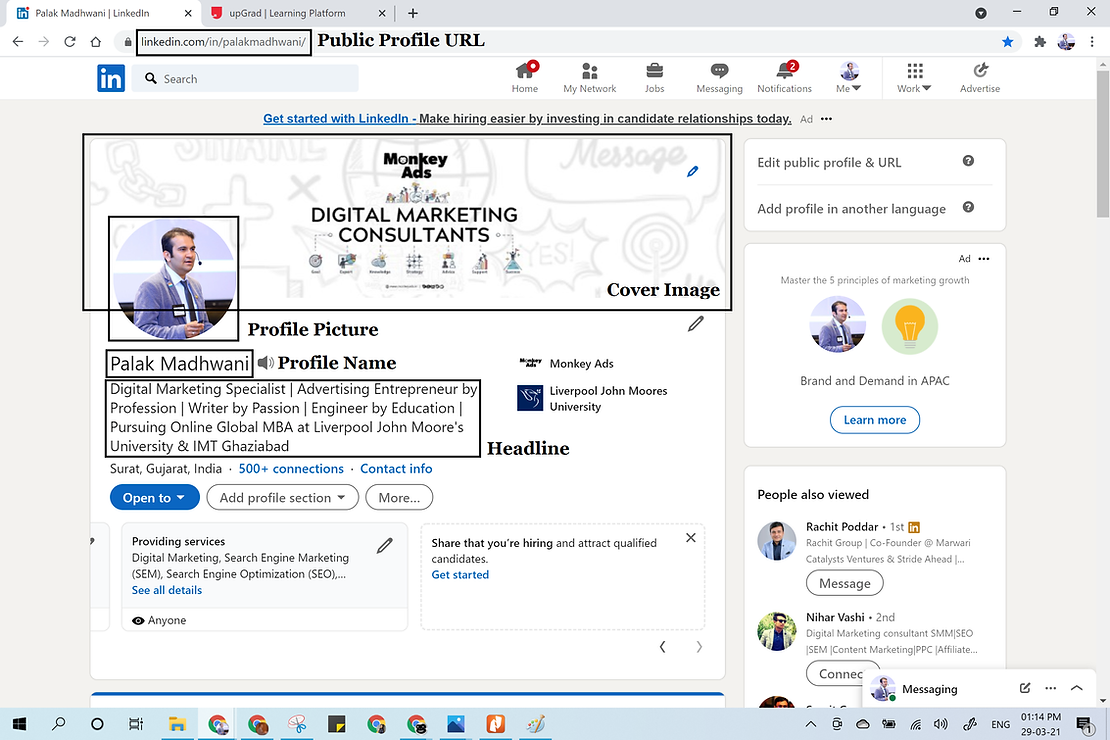Image resolution: width=1110 pixels, height=740 pixels.
Task: Click Learn more on the APAC ad
Action: 875,420
